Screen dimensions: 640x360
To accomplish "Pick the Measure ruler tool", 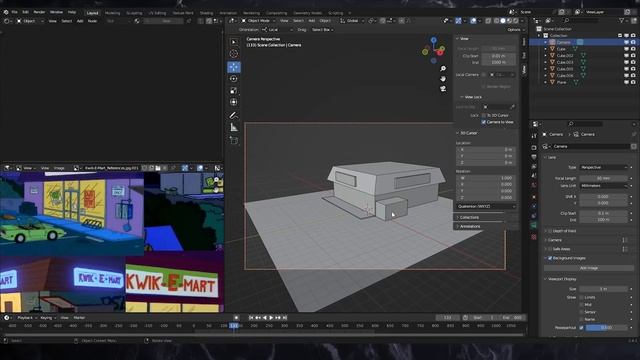I will pos(233,127).
